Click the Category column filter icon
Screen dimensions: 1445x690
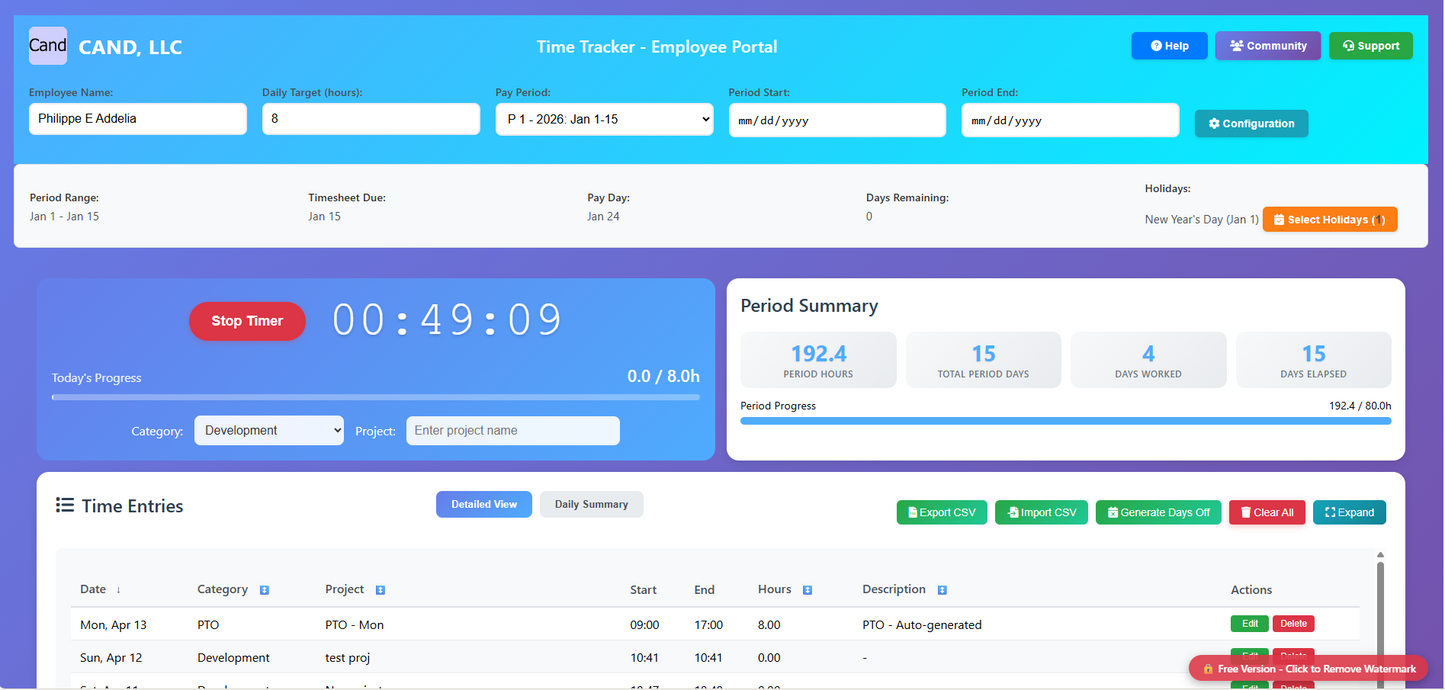click(x=264, y=590)
